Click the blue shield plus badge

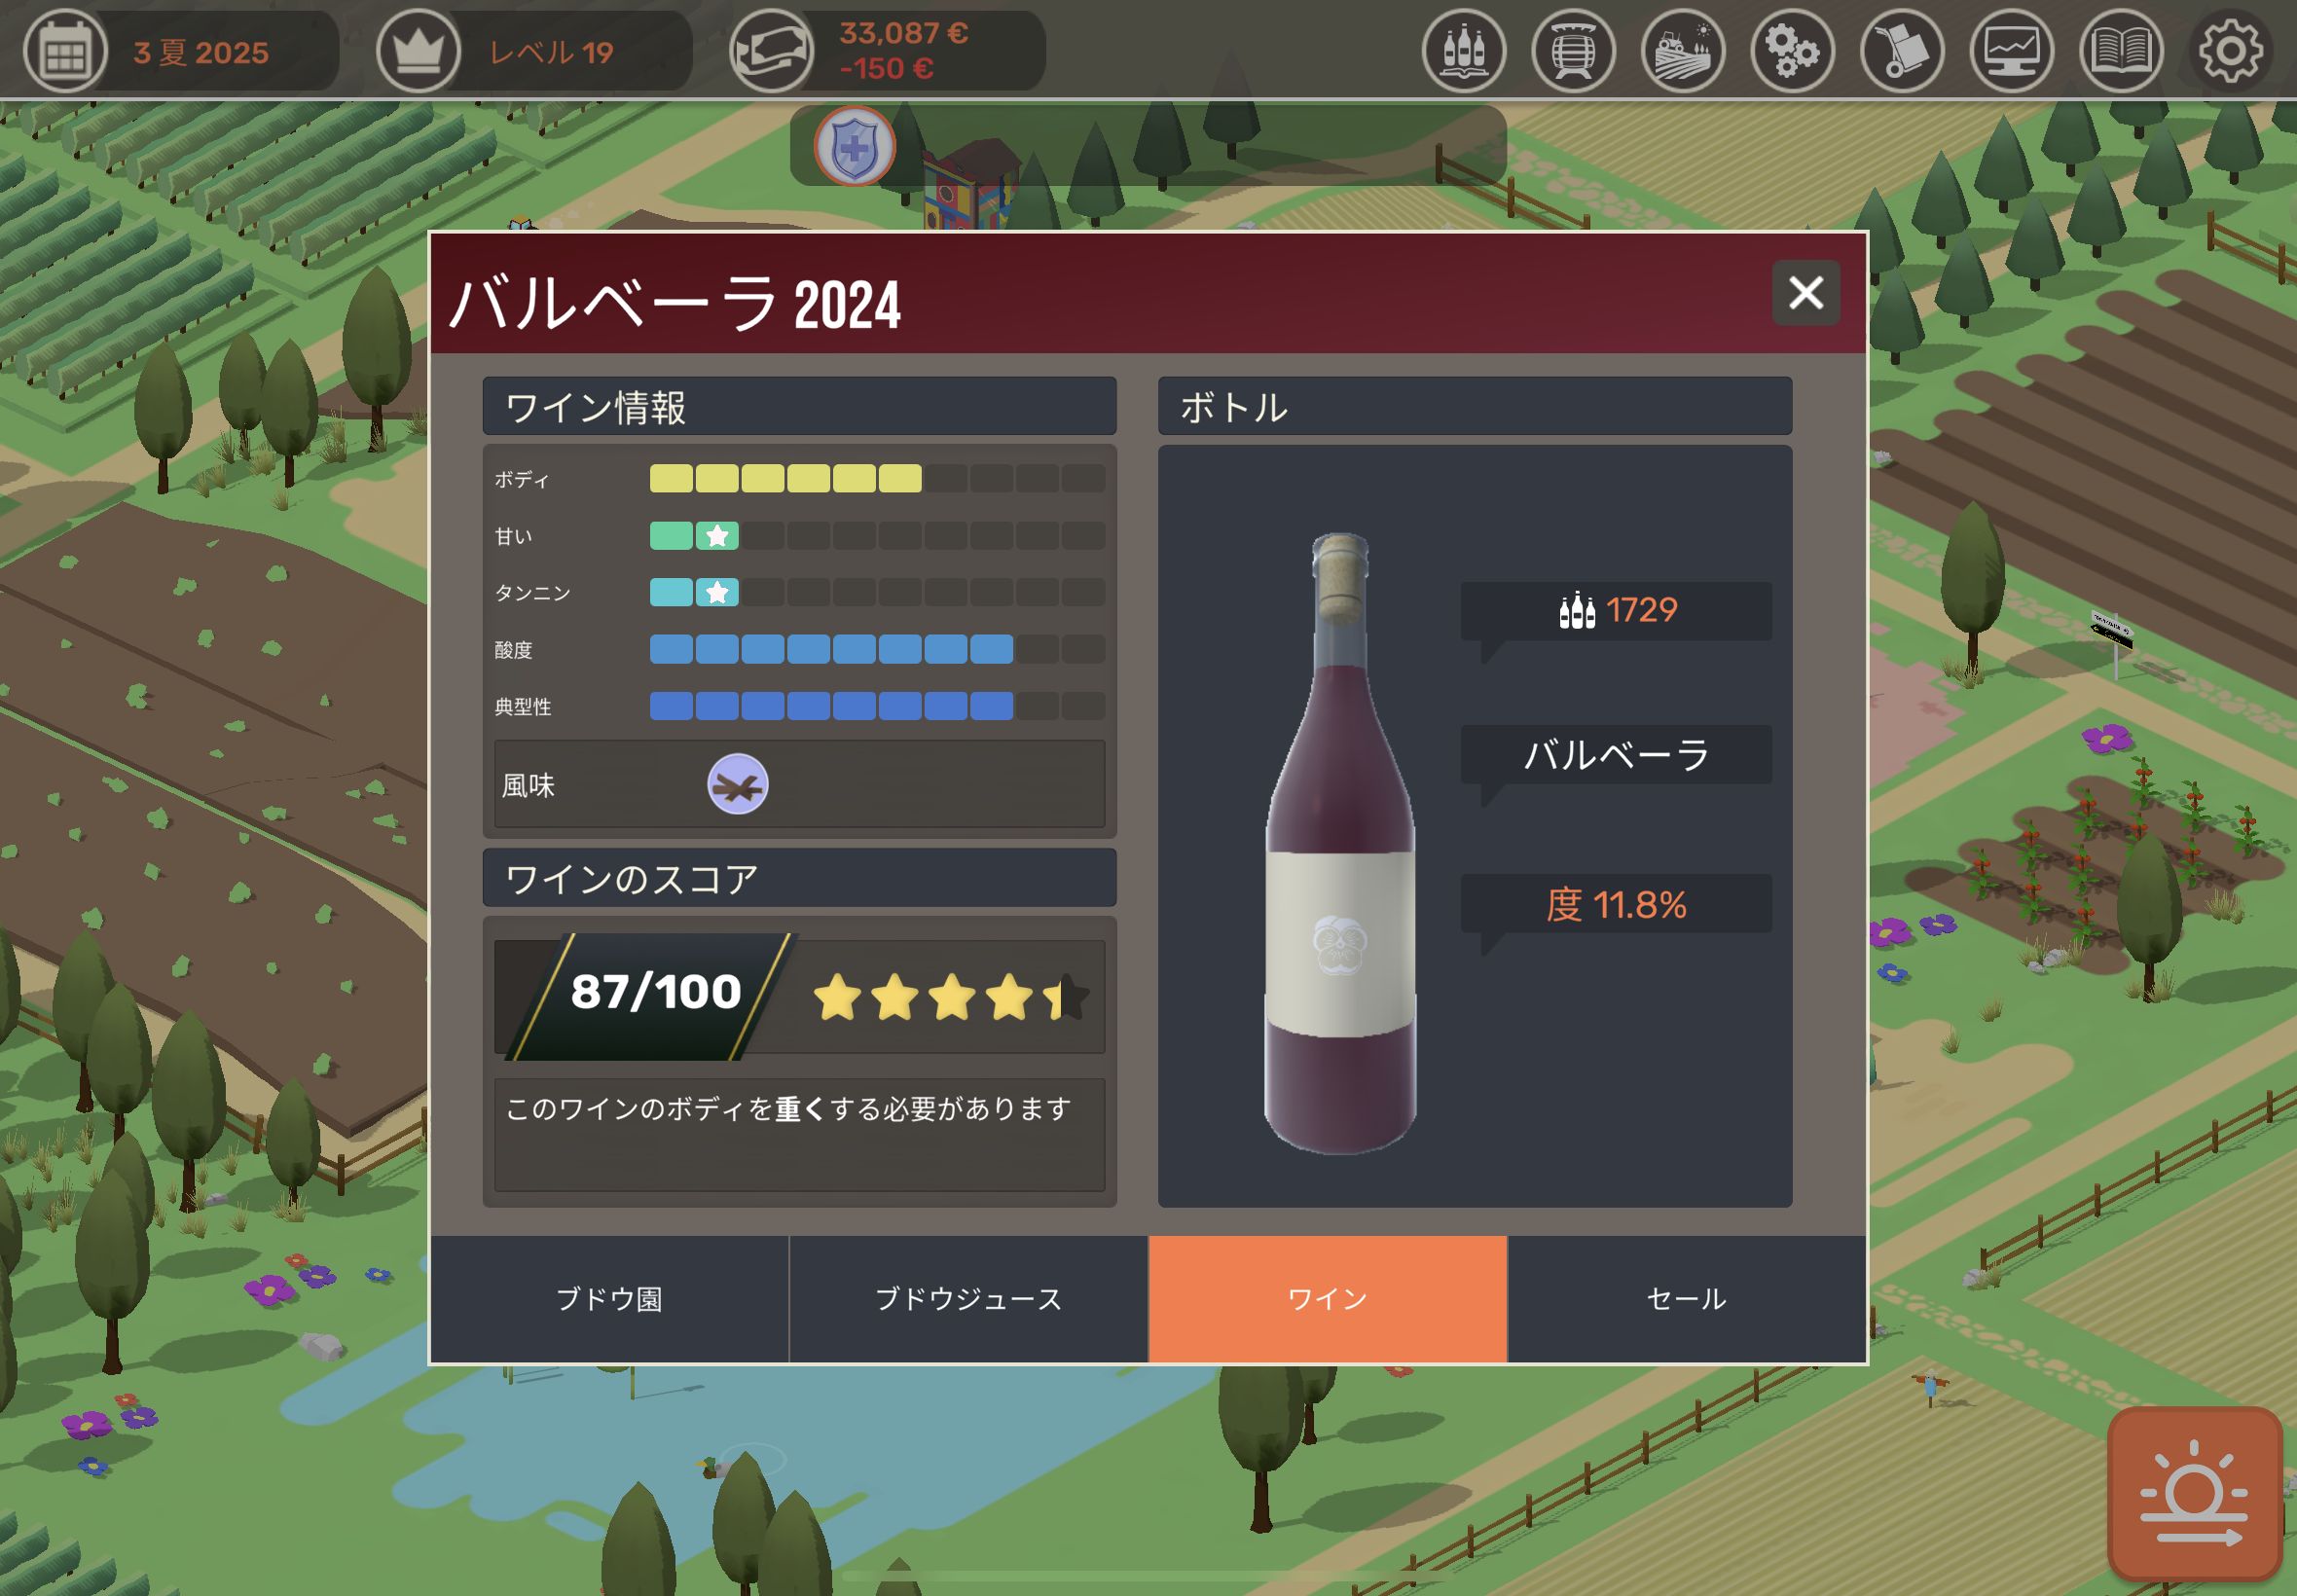click(x=854, y=147)
